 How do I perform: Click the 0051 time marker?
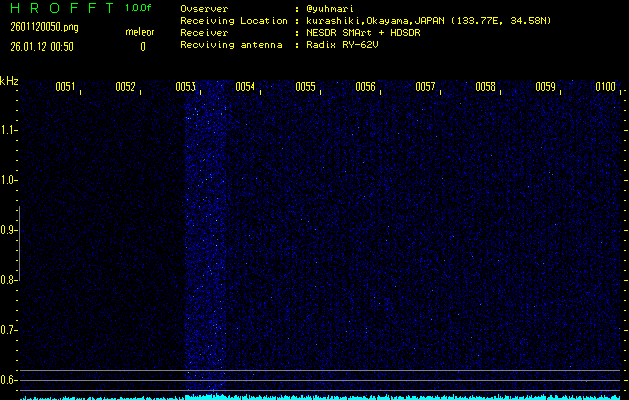65,87
